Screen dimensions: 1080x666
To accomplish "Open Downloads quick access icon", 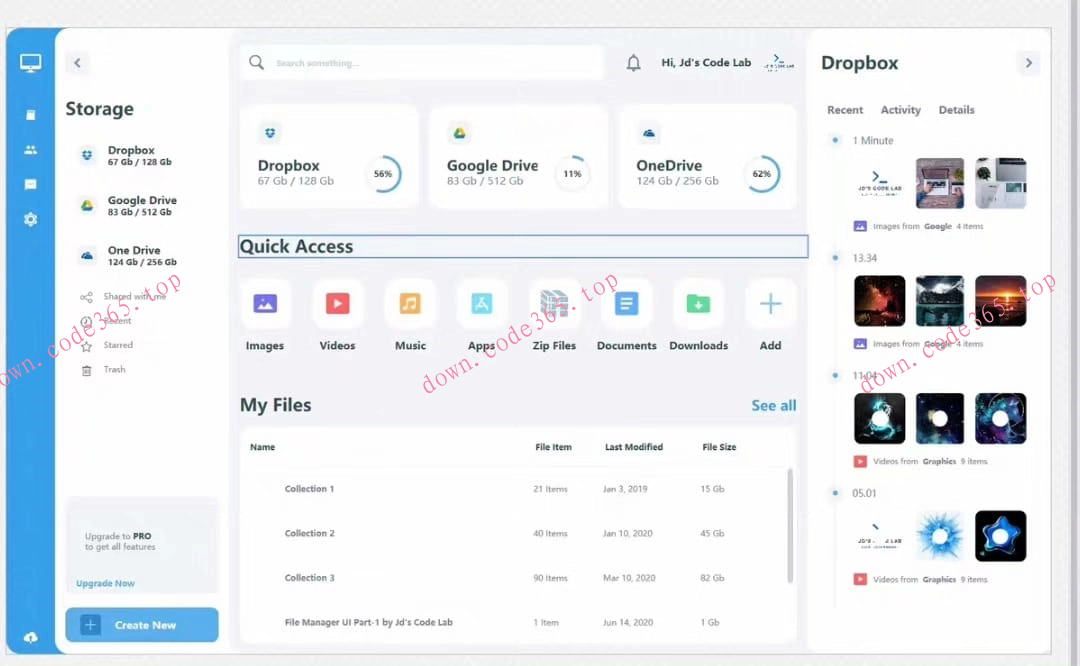I will tap(698, 304).
